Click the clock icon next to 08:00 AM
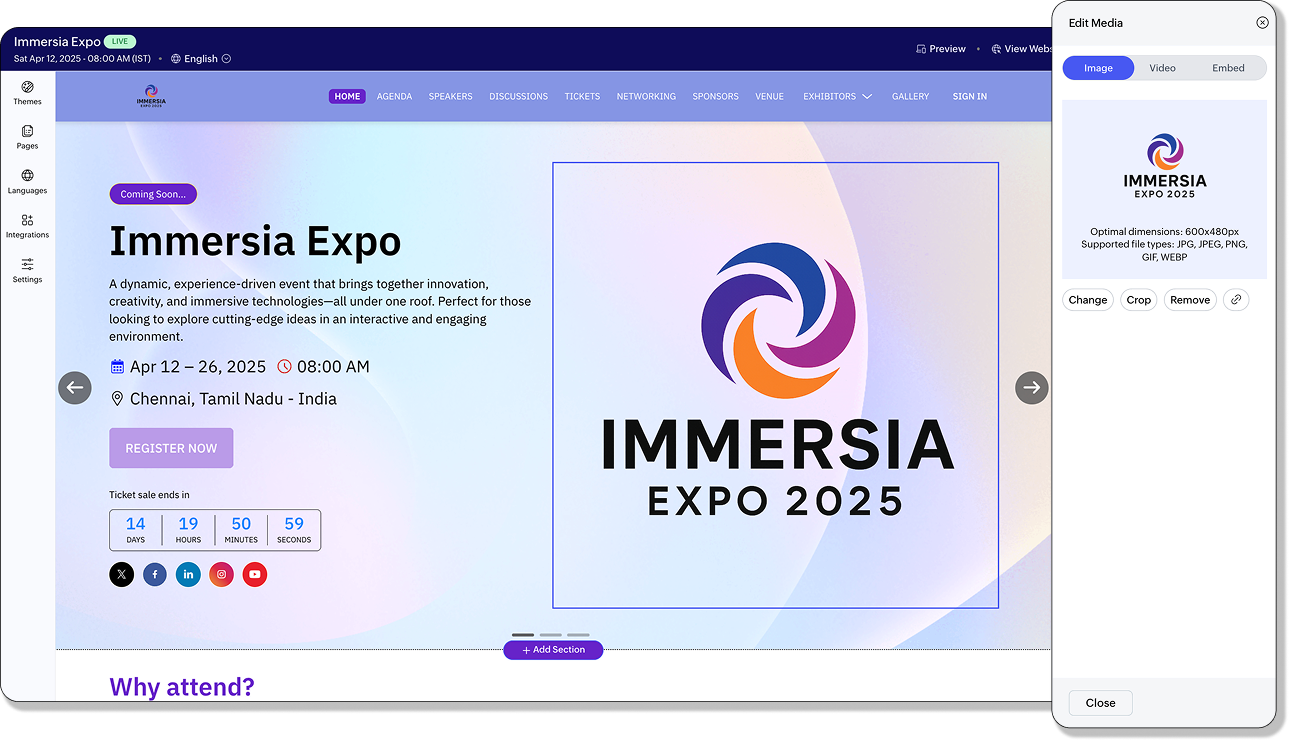1289x741 pixels. [x=284, y=367]
